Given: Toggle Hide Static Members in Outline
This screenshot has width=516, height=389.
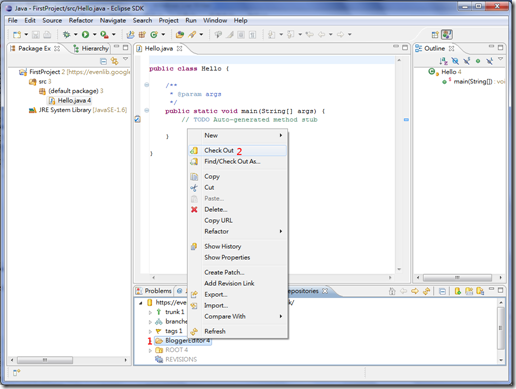Looking at the screenshot, I should click(467, 61).
